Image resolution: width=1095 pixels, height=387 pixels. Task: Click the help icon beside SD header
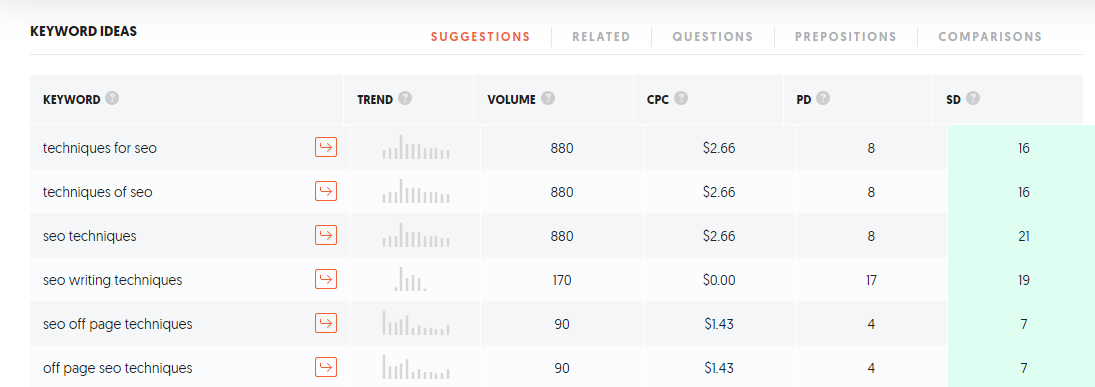click(x=973, y=98)
